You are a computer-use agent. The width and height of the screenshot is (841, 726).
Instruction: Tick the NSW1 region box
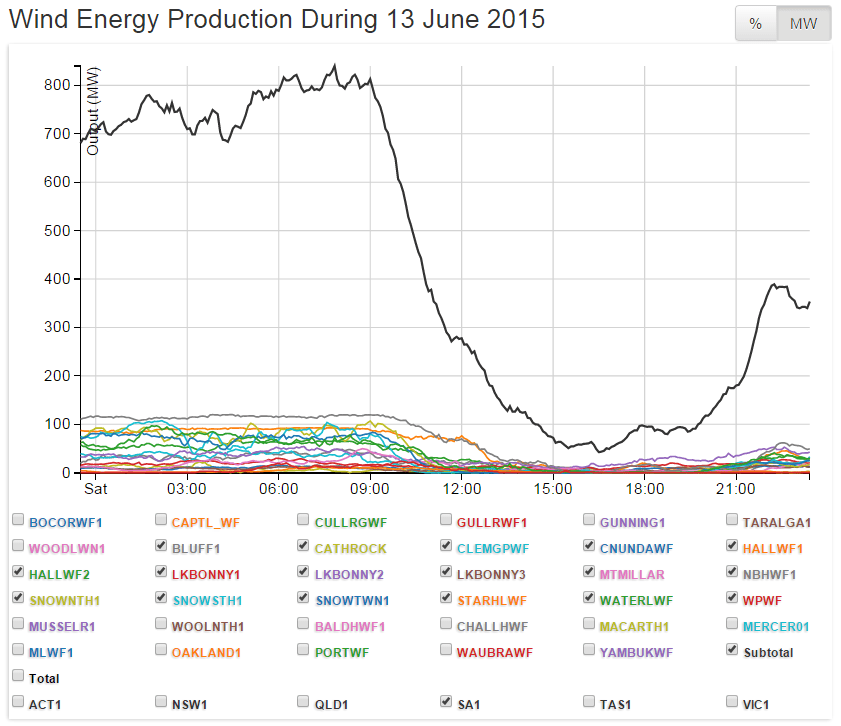(161, 702)
